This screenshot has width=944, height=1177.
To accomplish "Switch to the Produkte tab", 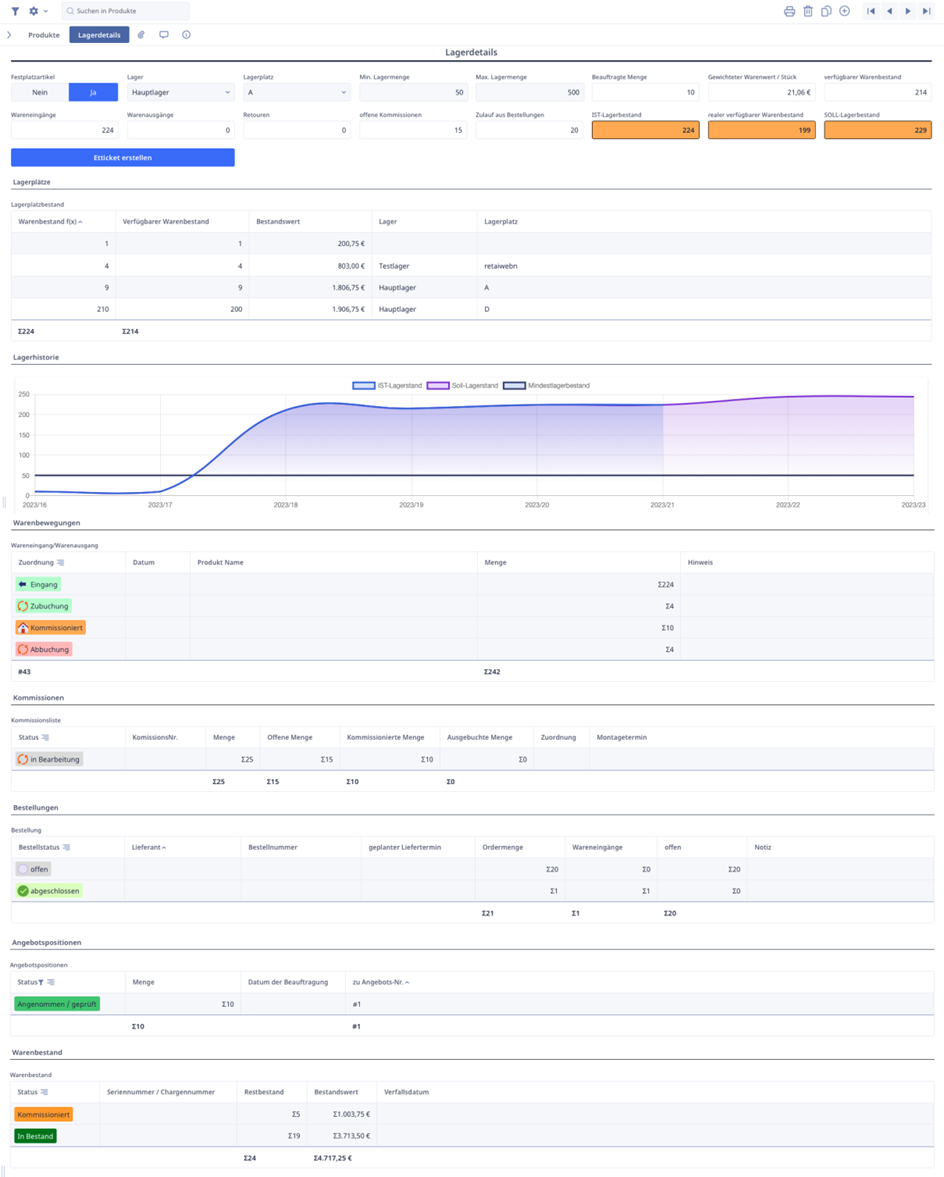I will [44, 35].
